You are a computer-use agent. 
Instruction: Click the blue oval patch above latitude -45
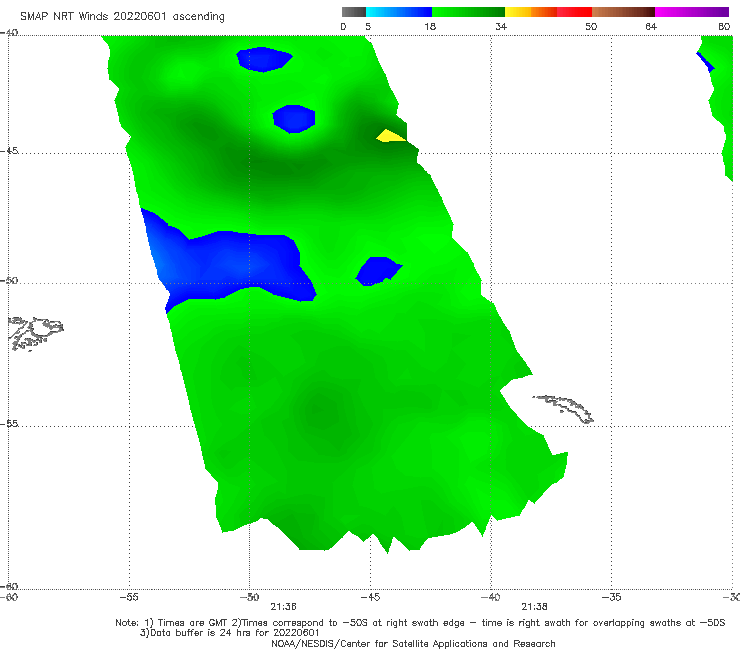point(294,119)
